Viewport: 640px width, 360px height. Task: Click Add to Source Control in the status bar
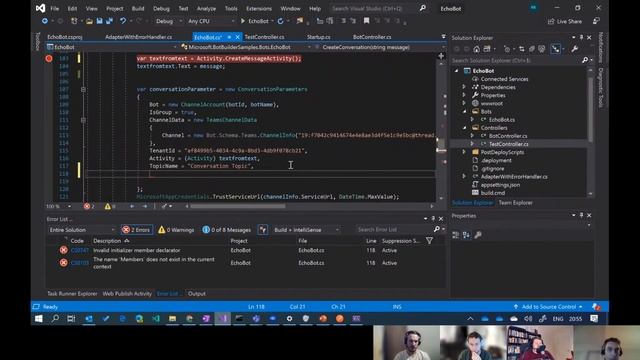click(548, 307)
